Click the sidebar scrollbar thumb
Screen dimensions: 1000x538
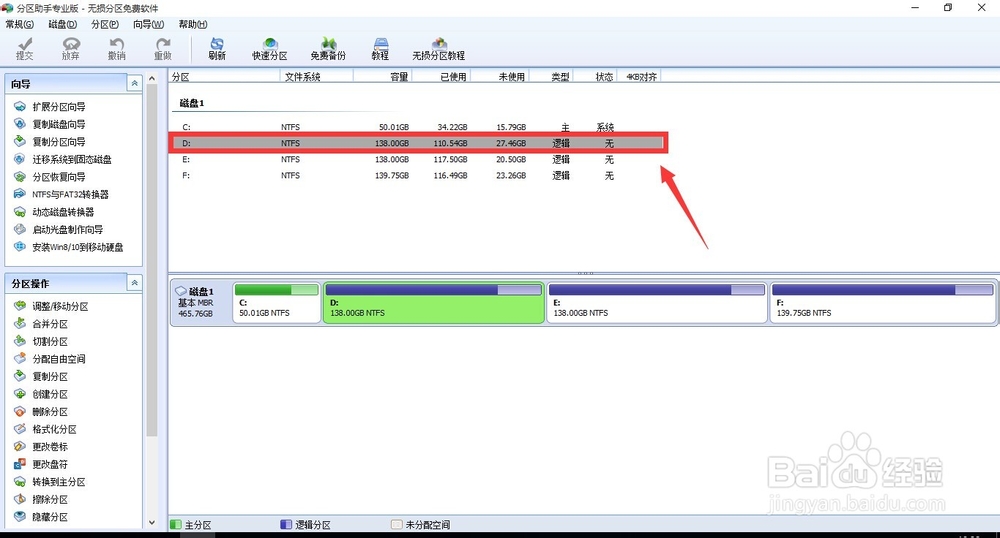point(152,260)
